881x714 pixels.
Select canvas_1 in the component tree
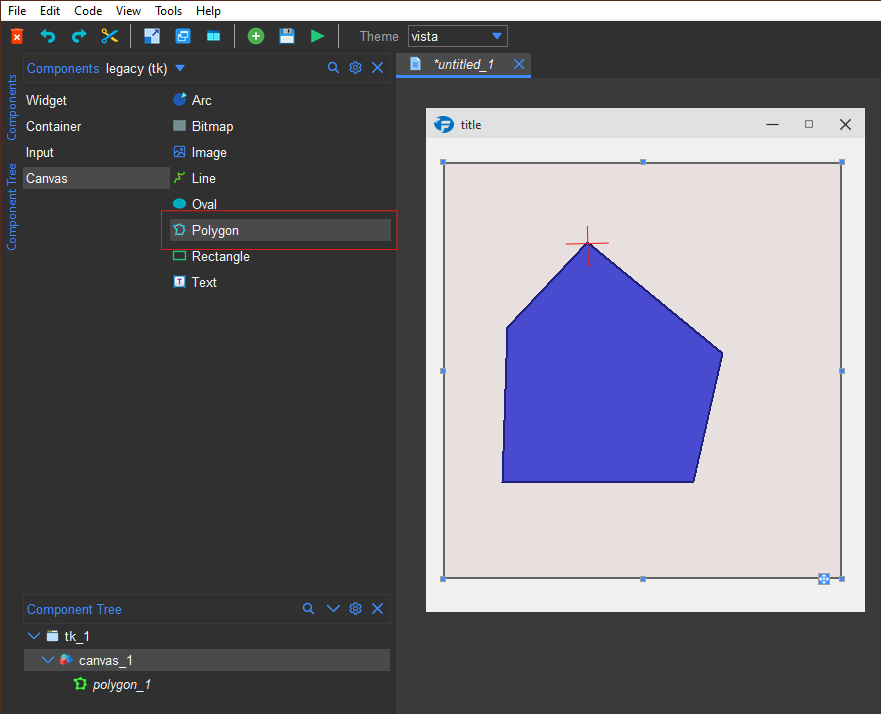[x=207, y=660]
